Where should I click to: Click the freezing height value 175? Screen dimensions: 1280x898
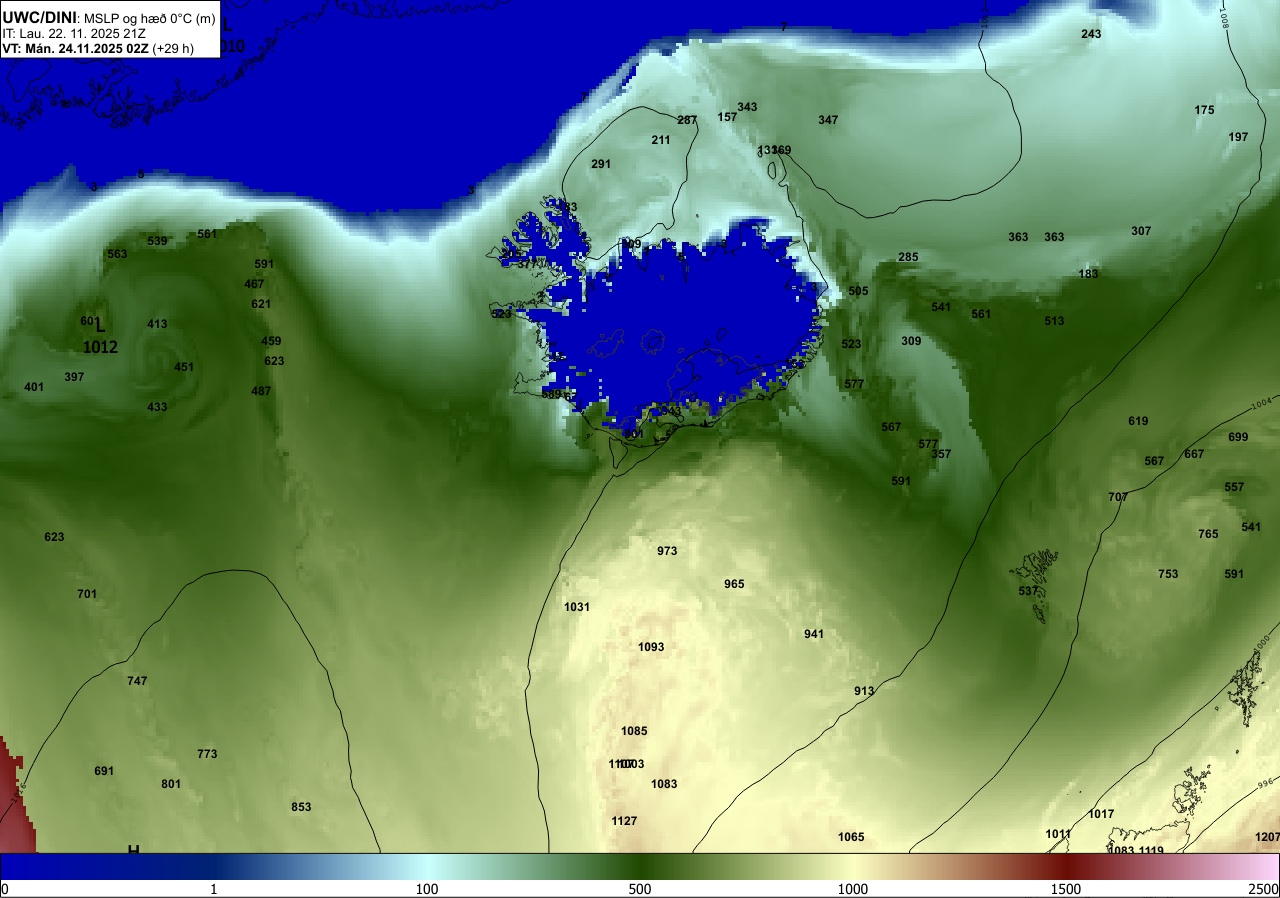pyautogui.click(x=1204, y=110)
